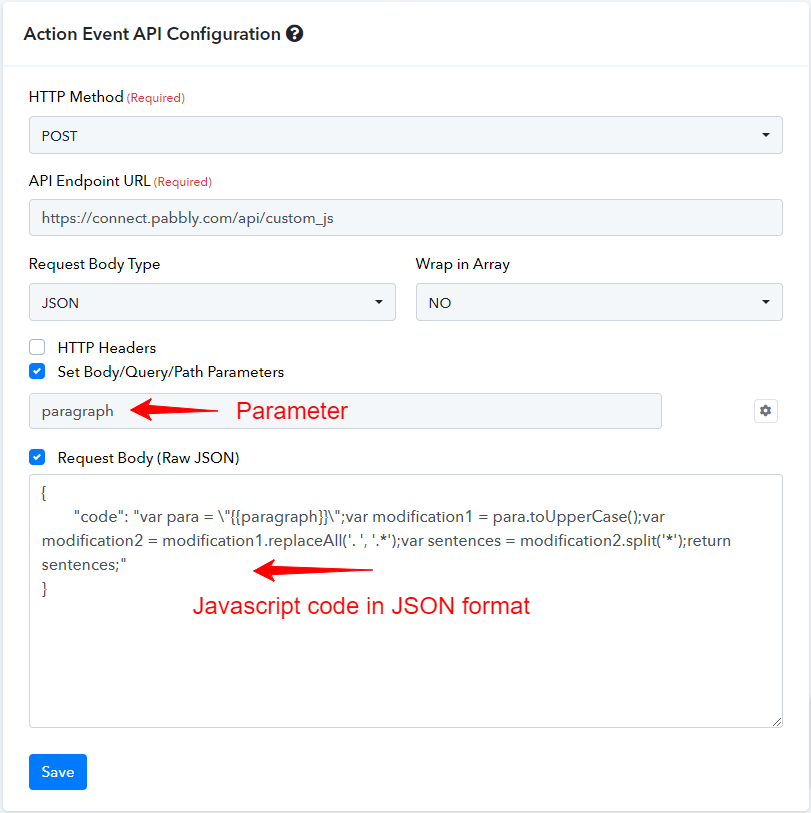Image resolution: width=811 pixels, height=813 pixels.
Task: Uncheck Set Body/Query/Path Parameters checkbox
Action: [x=37, y=371]
